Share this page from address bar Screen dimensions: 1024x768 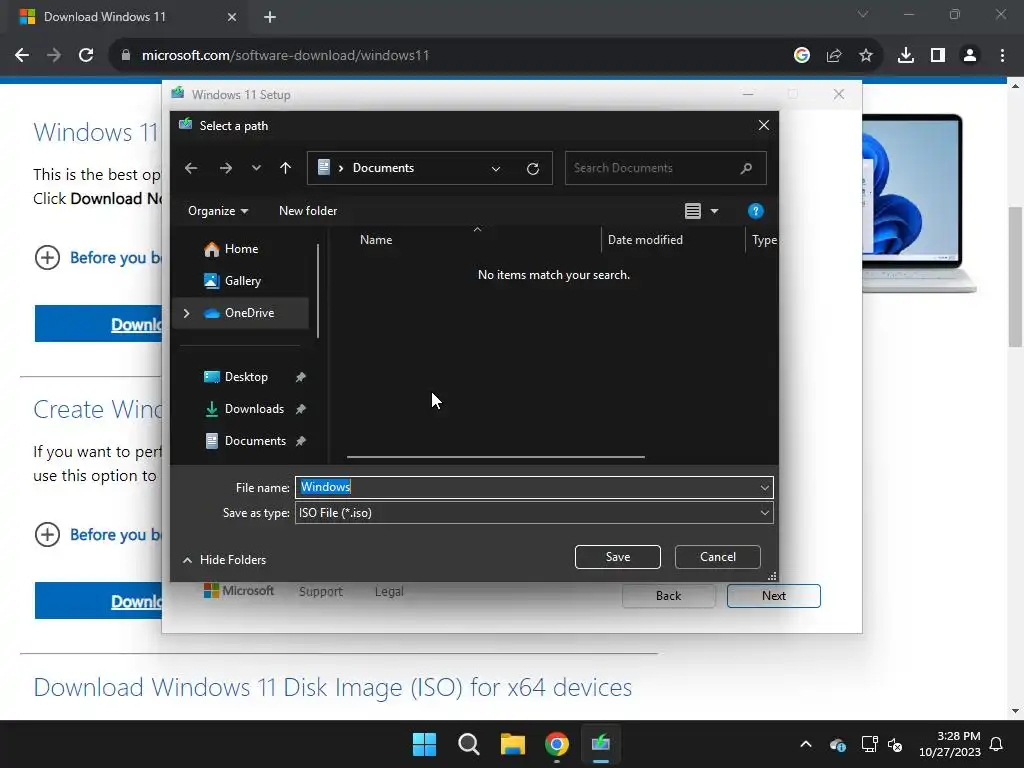coord(834,56)
